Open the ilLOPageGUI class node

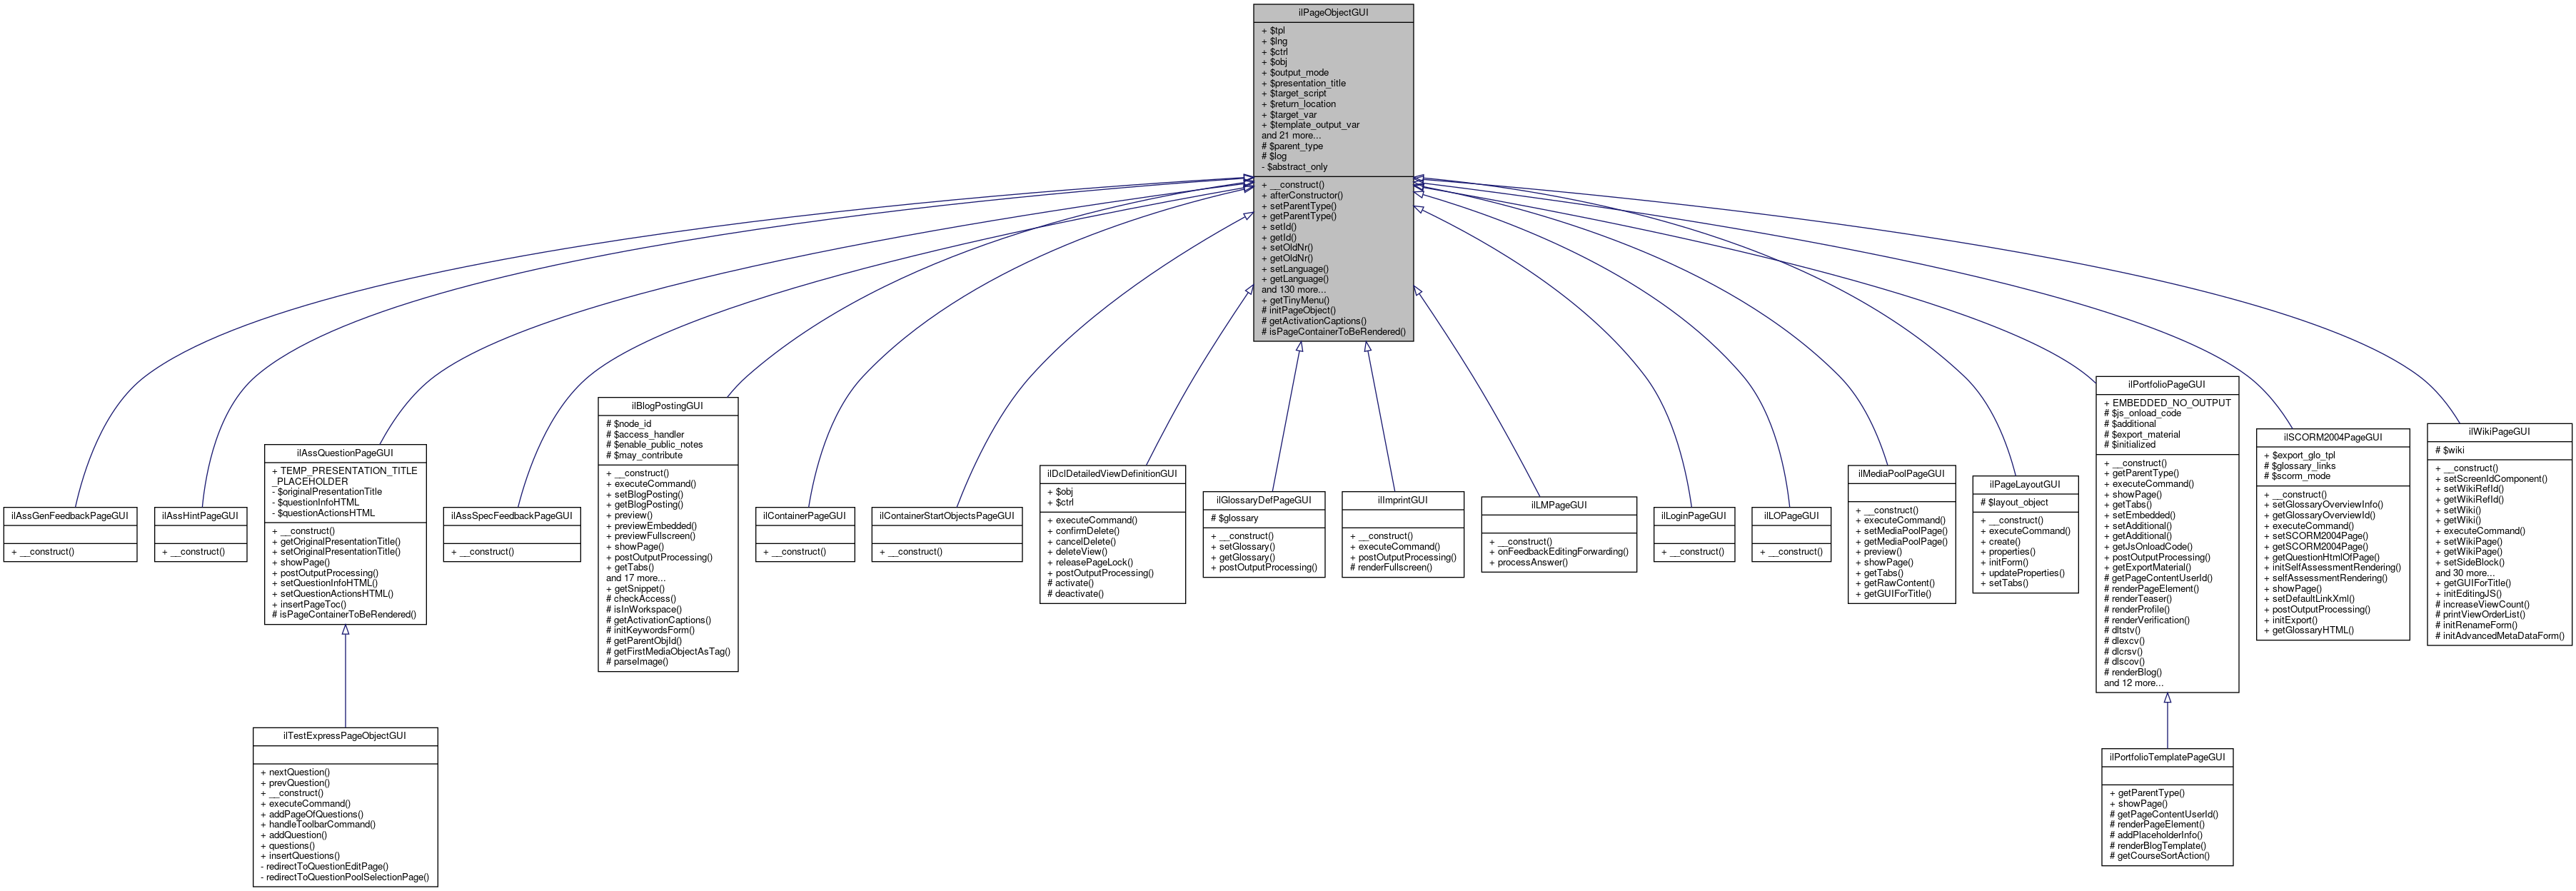1791,534
